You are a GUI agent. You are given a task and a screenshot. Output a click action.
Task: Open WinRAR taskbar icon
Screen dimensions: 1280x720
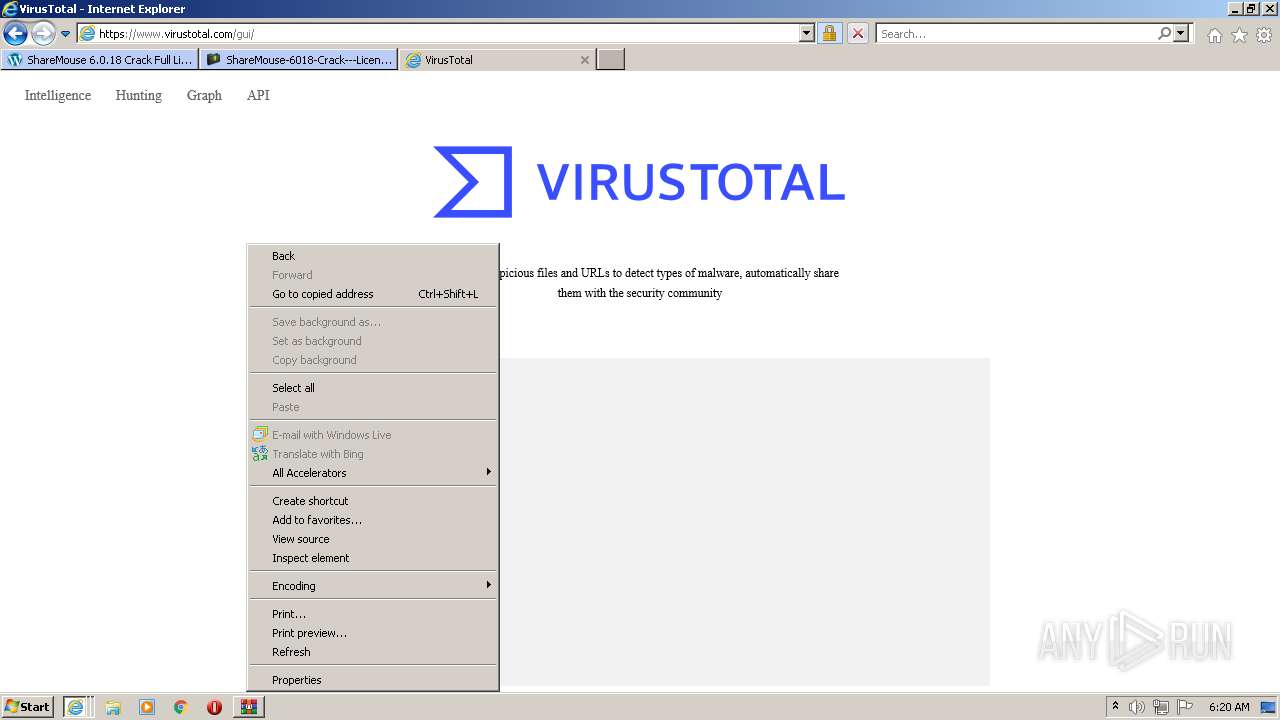(248, 707)
